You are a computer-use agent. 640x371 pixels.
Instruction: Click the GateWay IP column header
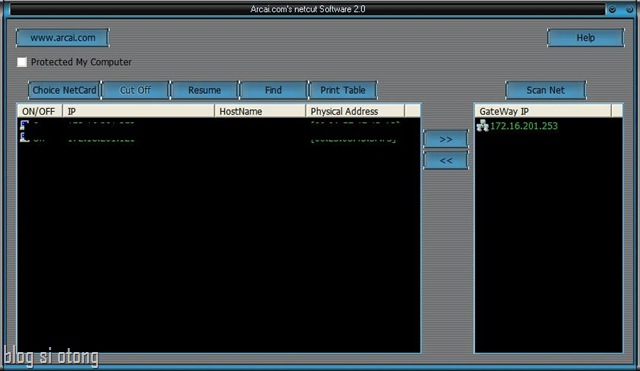coord(543,111)
